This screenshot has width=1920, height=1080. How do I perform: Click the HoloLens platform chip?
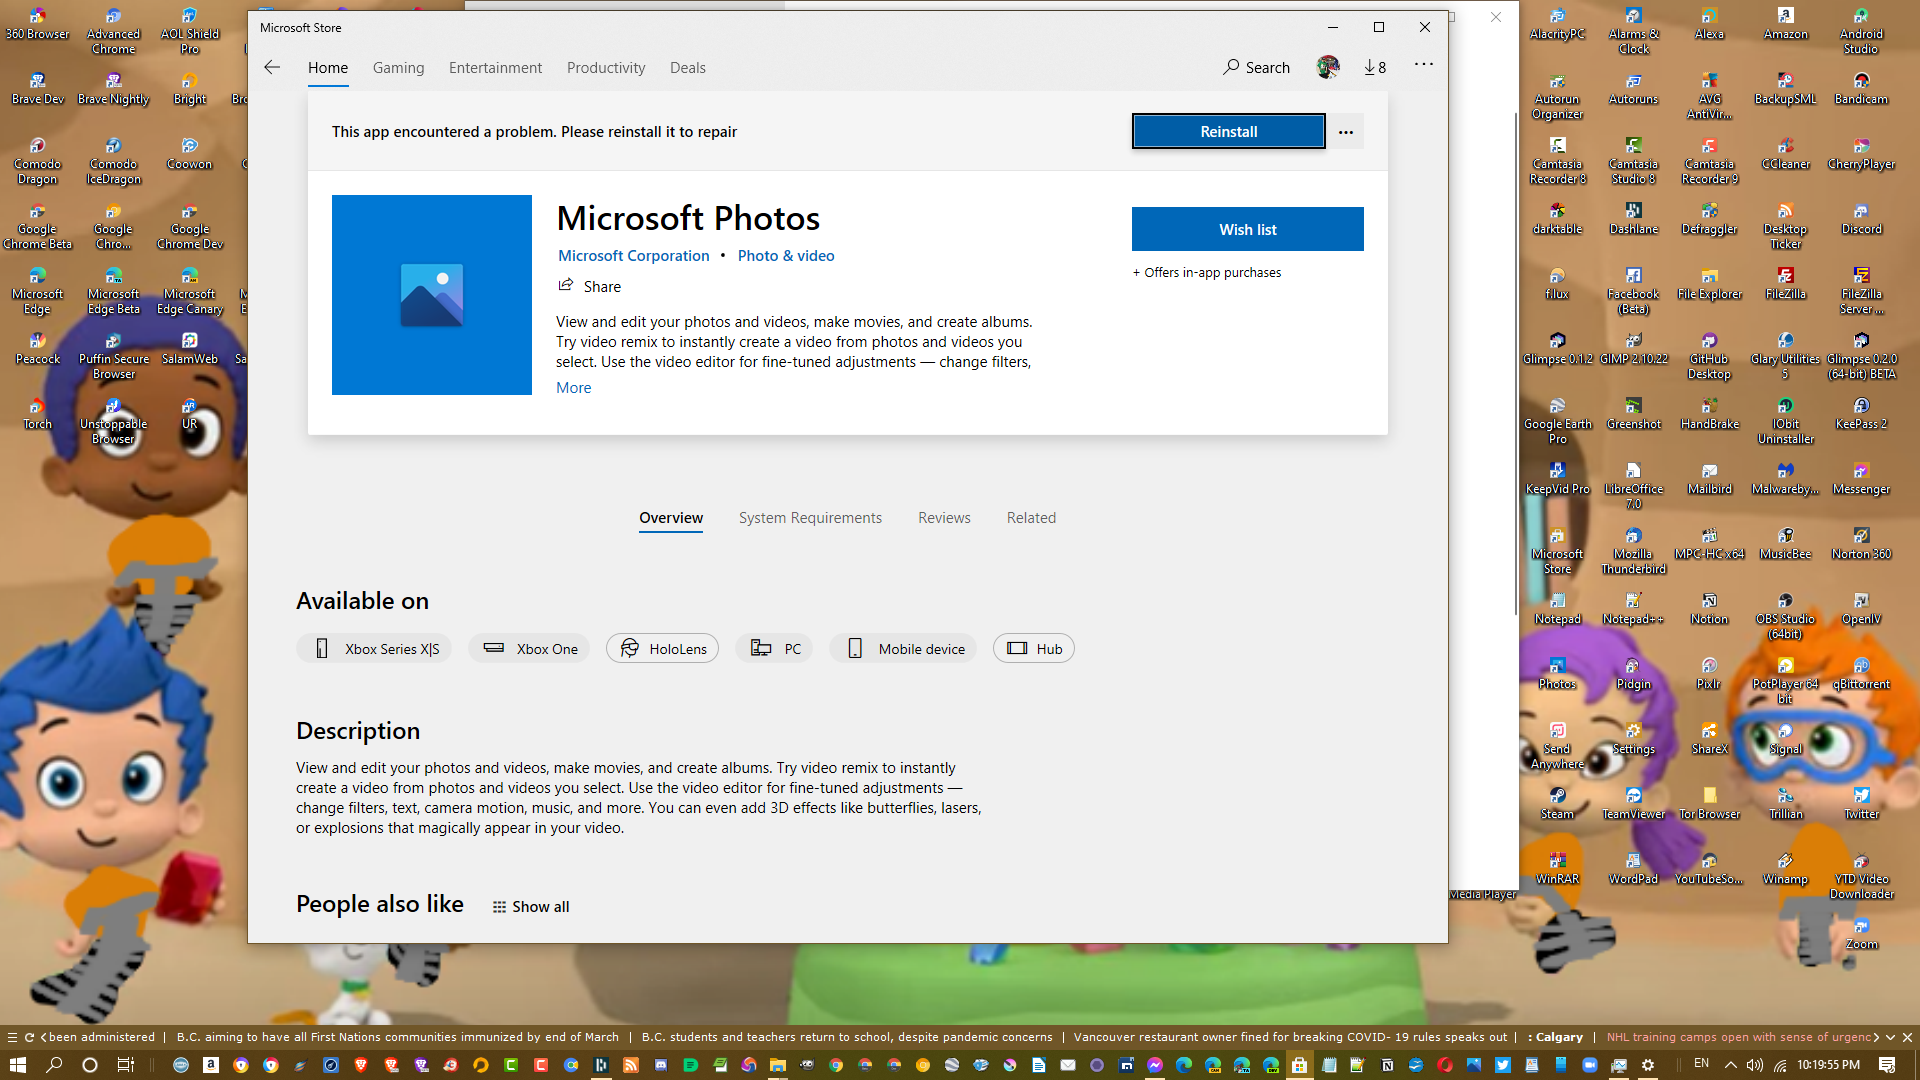[x=662, y=648]
